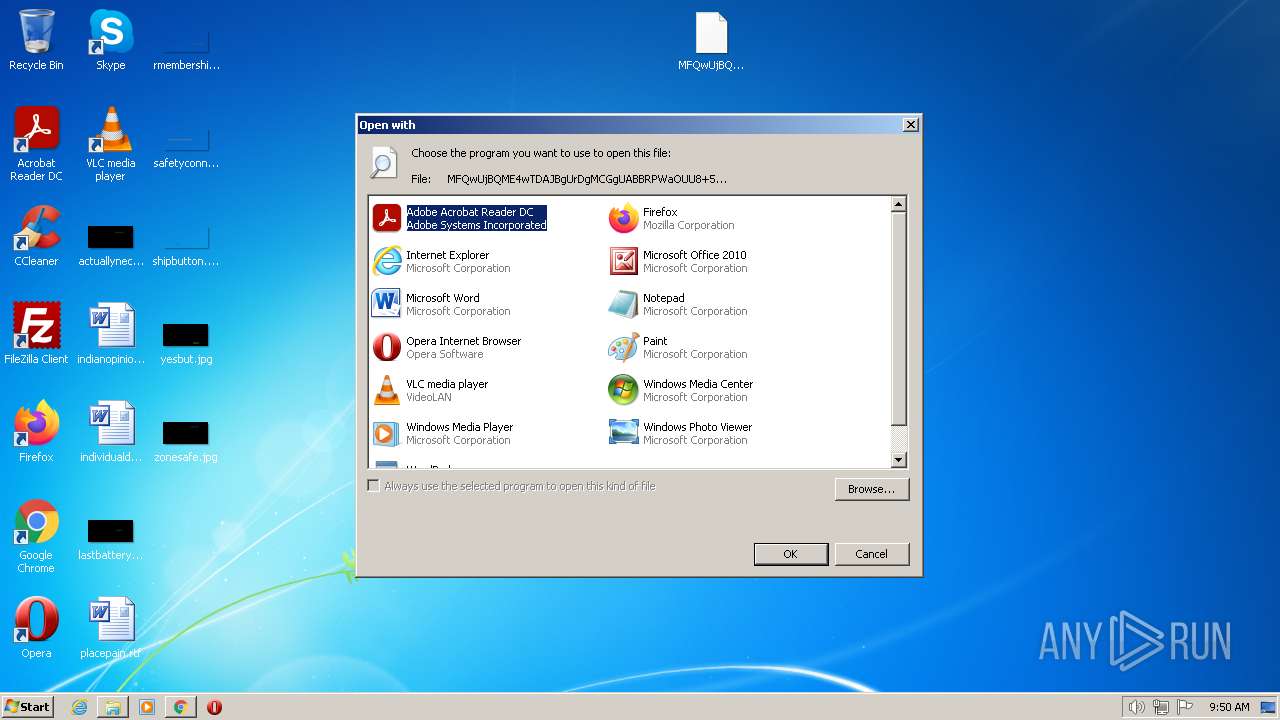Select Adobe Acrobat Reader DC program icon
Image resolution: width=1280 pixels, height=720 pixels.
(386, 218)
